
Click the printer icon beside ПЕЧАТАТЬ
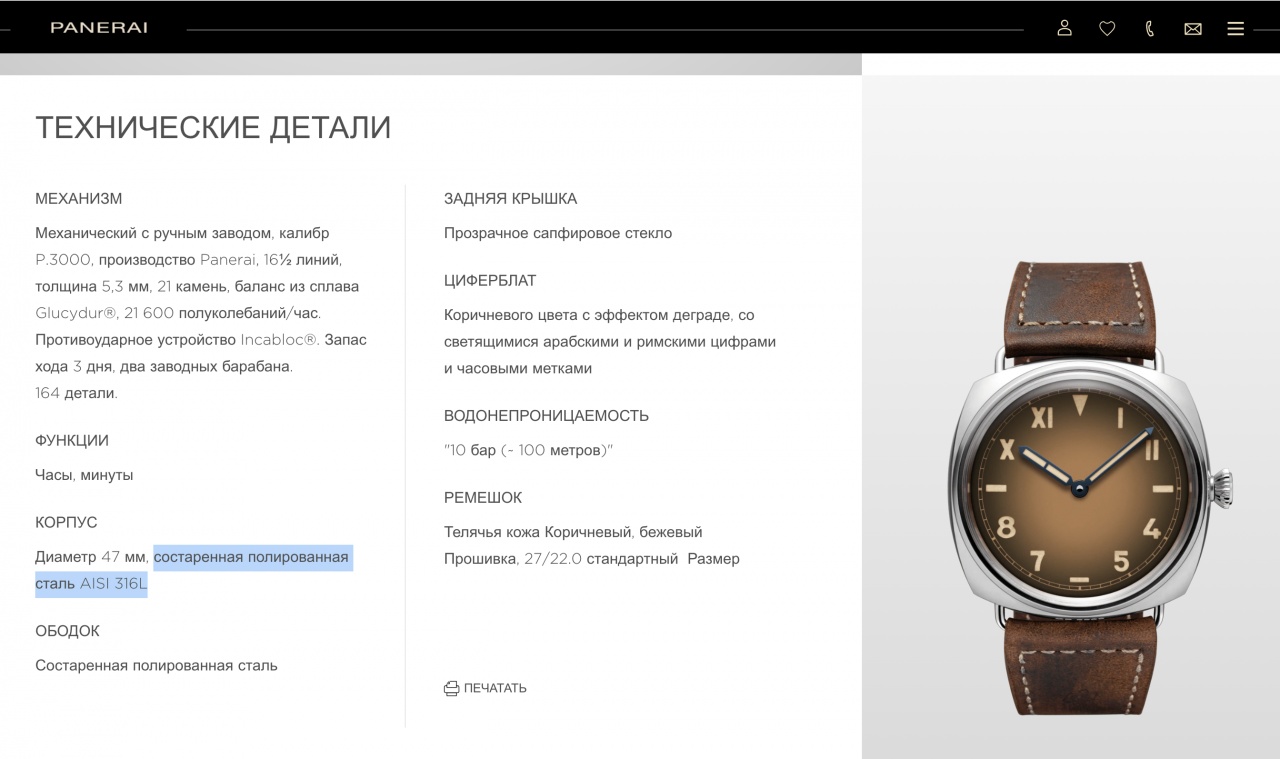click(451, 688)
